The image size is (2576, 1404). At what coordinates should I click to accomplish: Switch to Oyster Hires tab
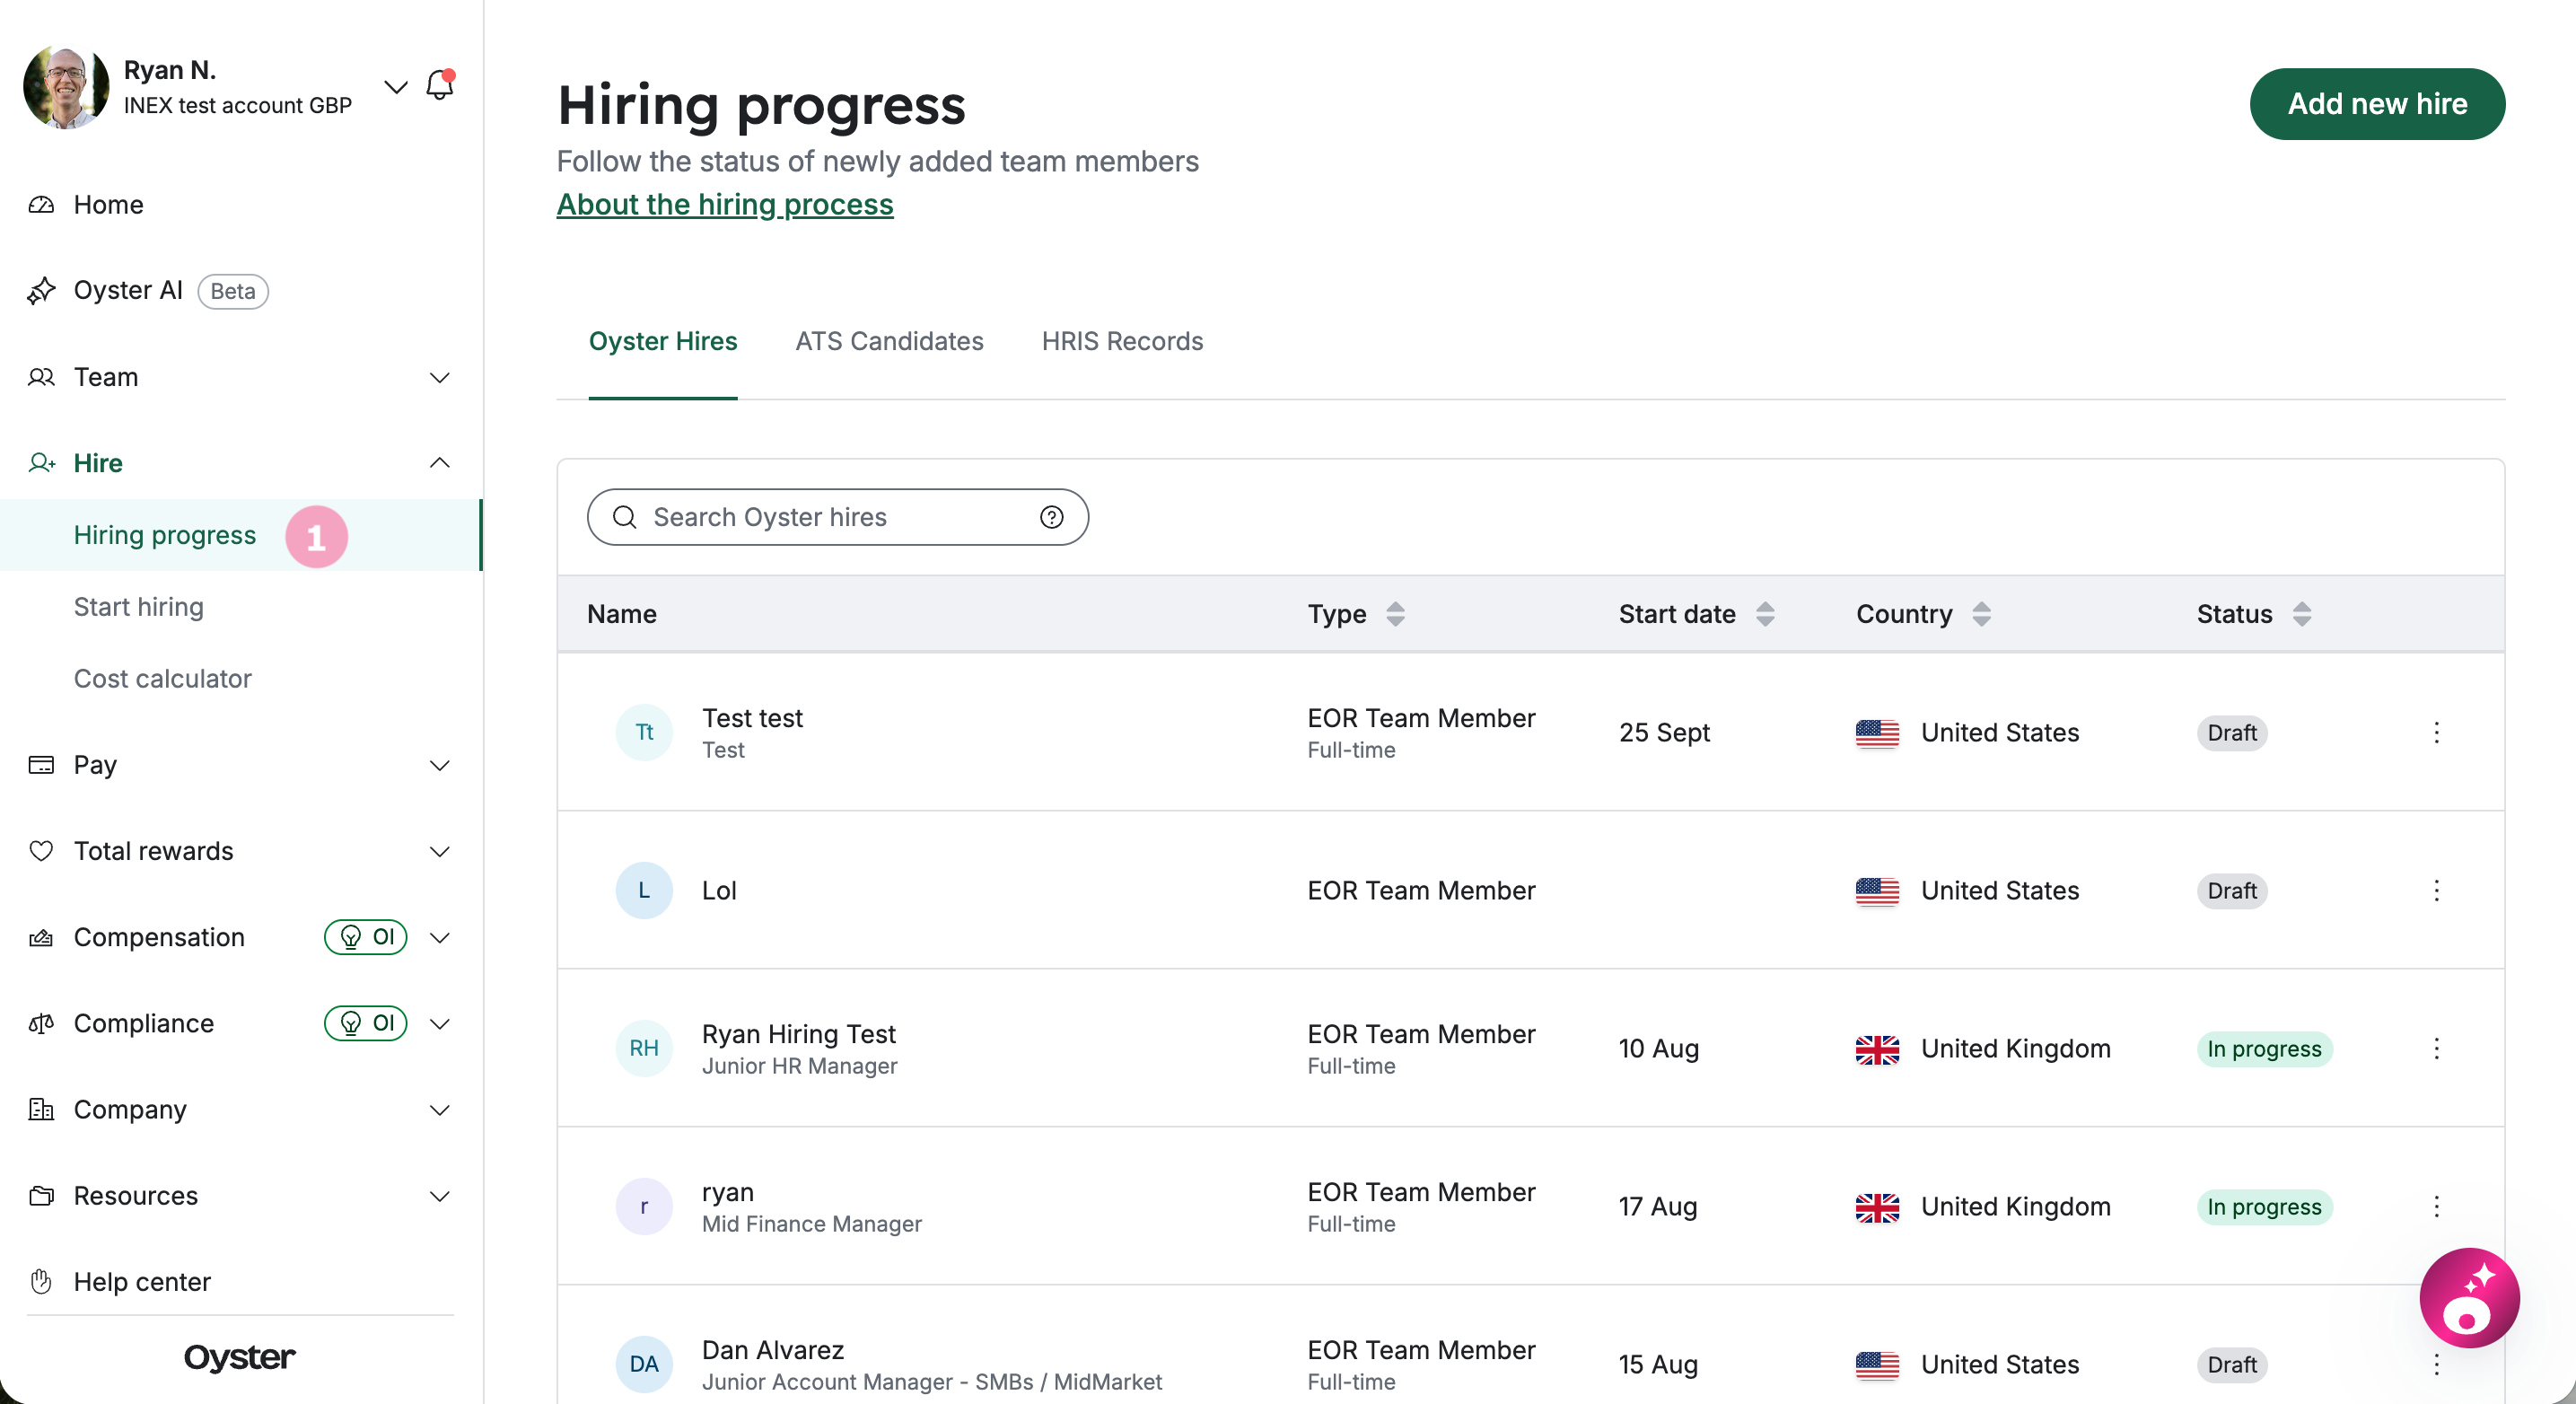pyautogui.click(x=663, y=341)
